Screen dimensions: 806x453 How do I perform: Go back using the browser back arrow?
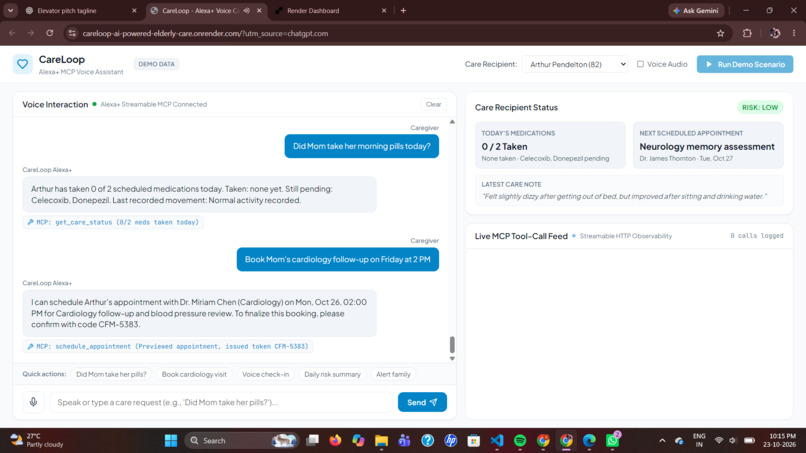[12, 33]
